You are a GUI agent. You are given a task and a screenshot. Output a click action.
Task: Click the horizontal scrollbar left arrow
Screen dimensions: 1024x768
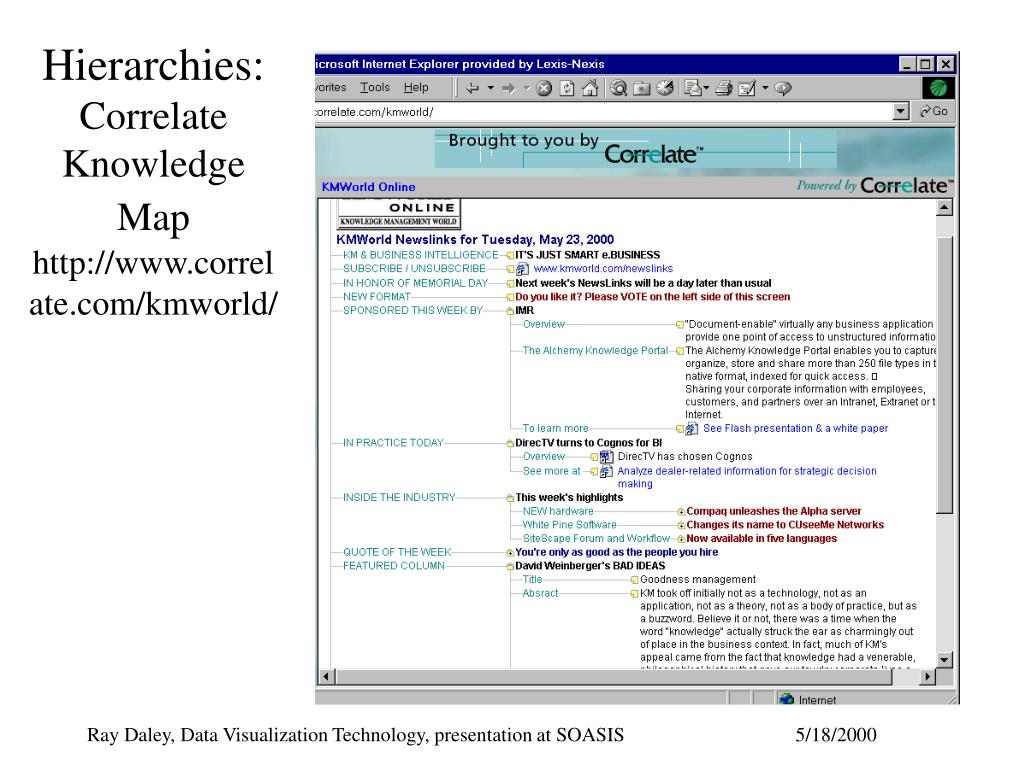point(327,677)
